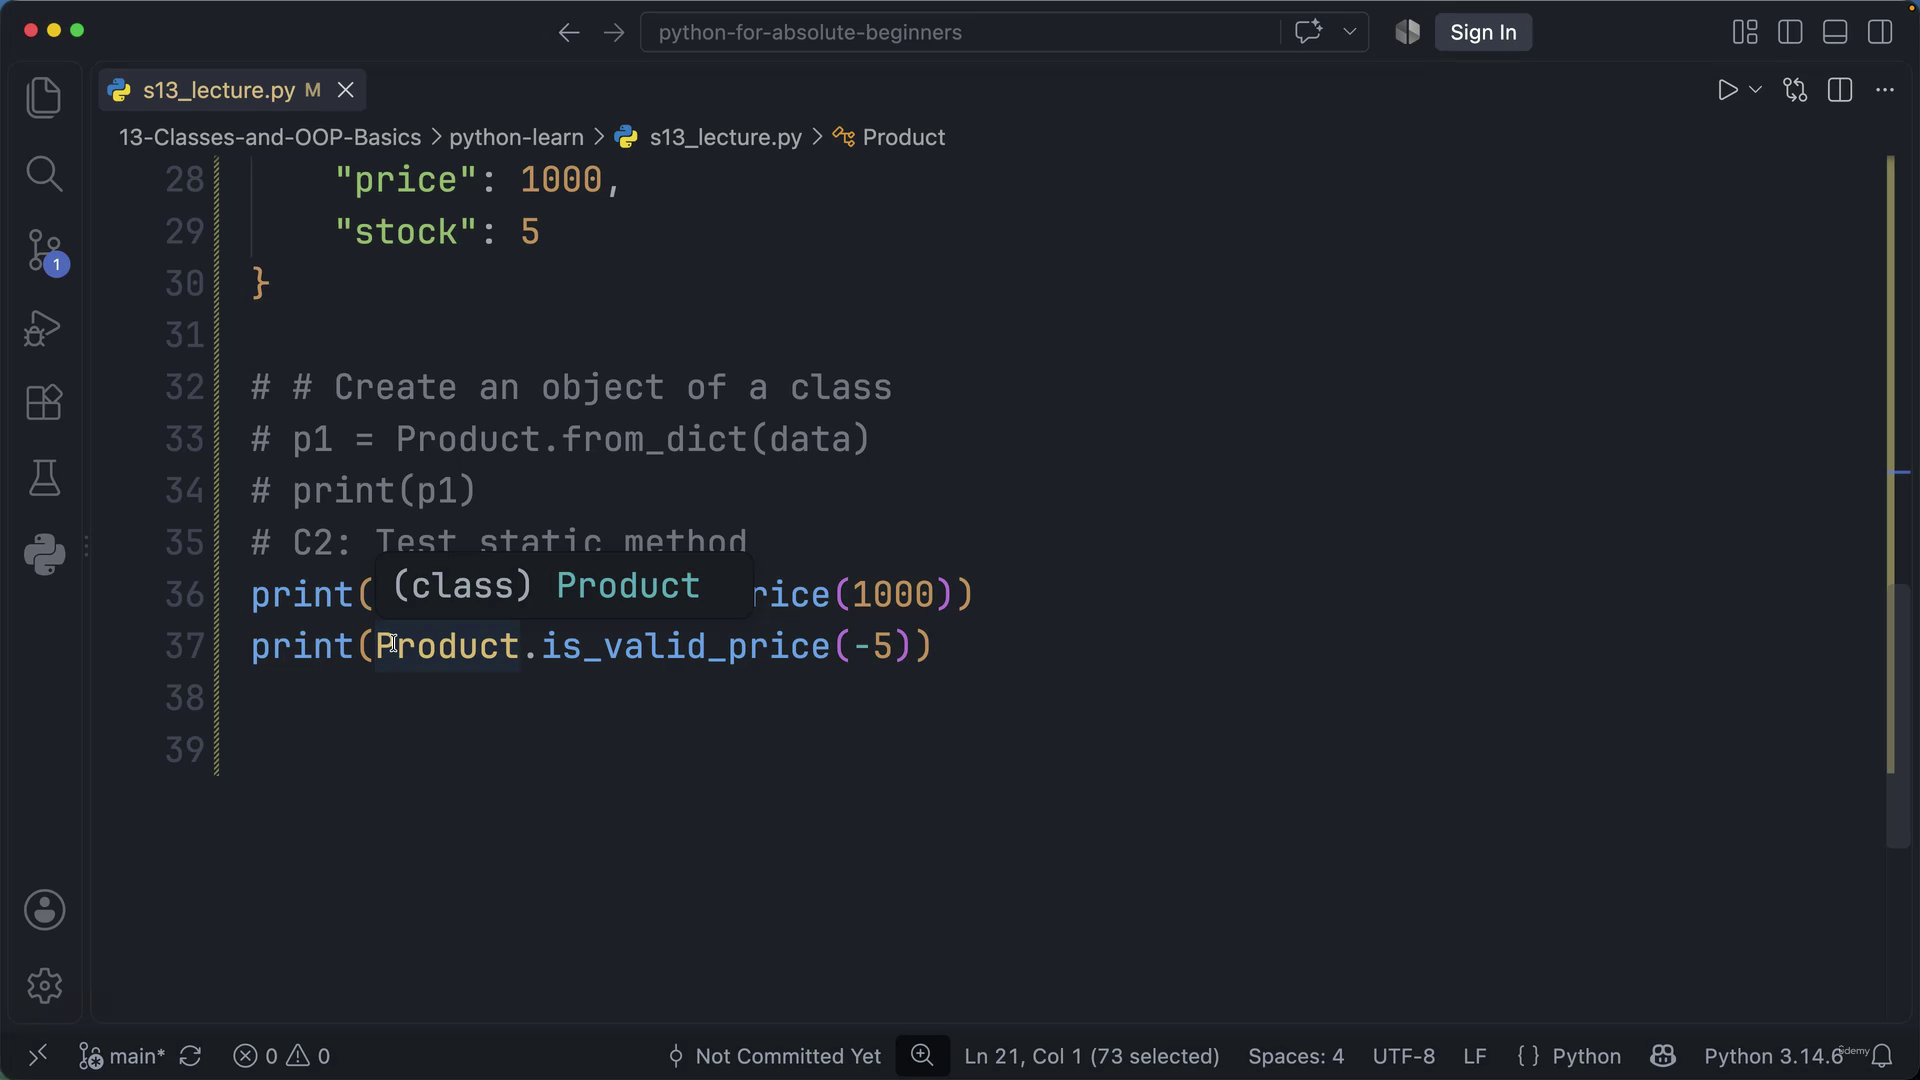Image resolution: width=1920 pixels, height=1080 pixels.
Task: Open remote window indicator in status bar
Action: [x=38, y=1056]
